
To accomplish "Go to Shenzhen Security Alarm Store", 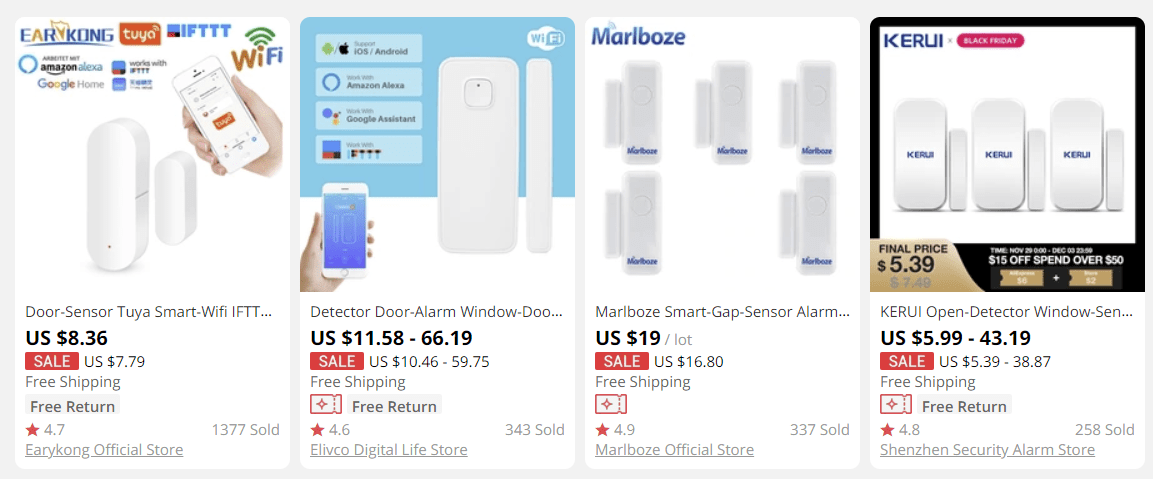I will click(x=987, y=450).
